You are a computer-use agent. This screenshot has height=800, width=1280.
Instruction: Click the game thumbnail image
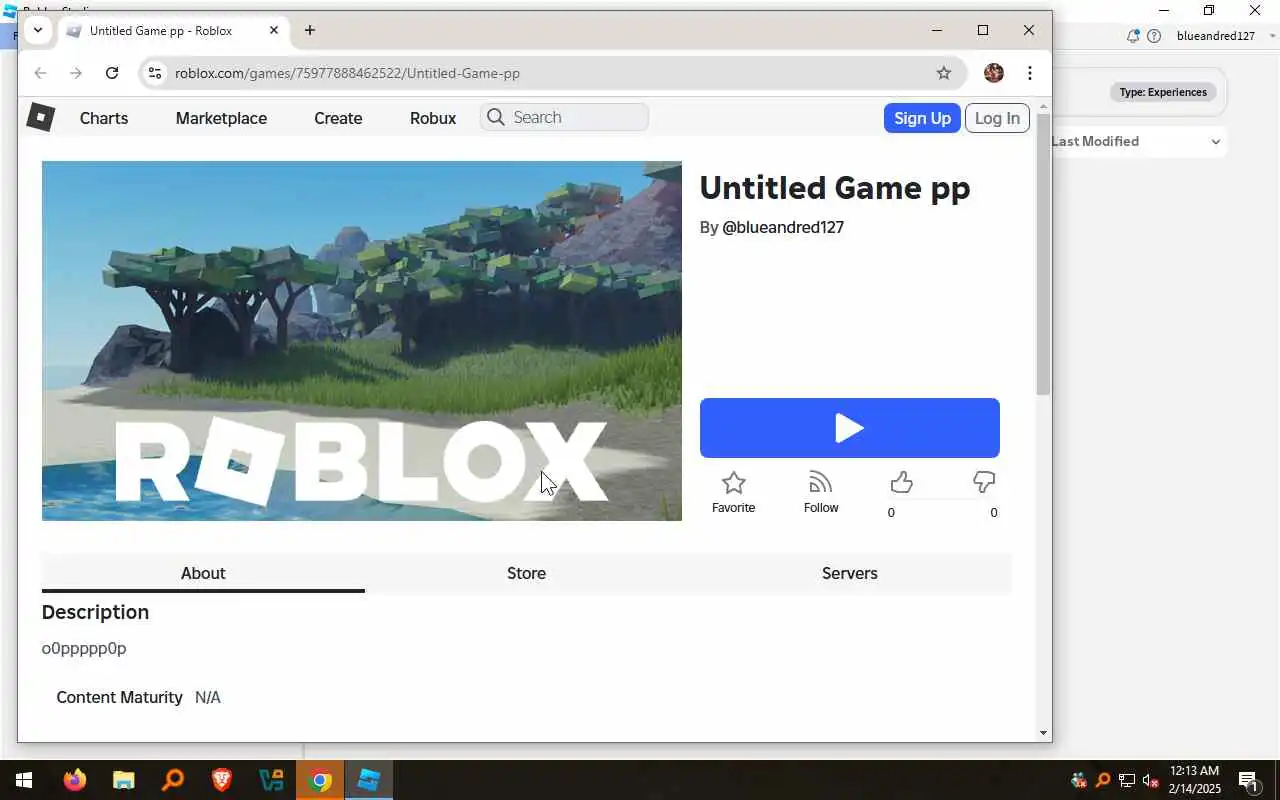click(x=362, y=341)
